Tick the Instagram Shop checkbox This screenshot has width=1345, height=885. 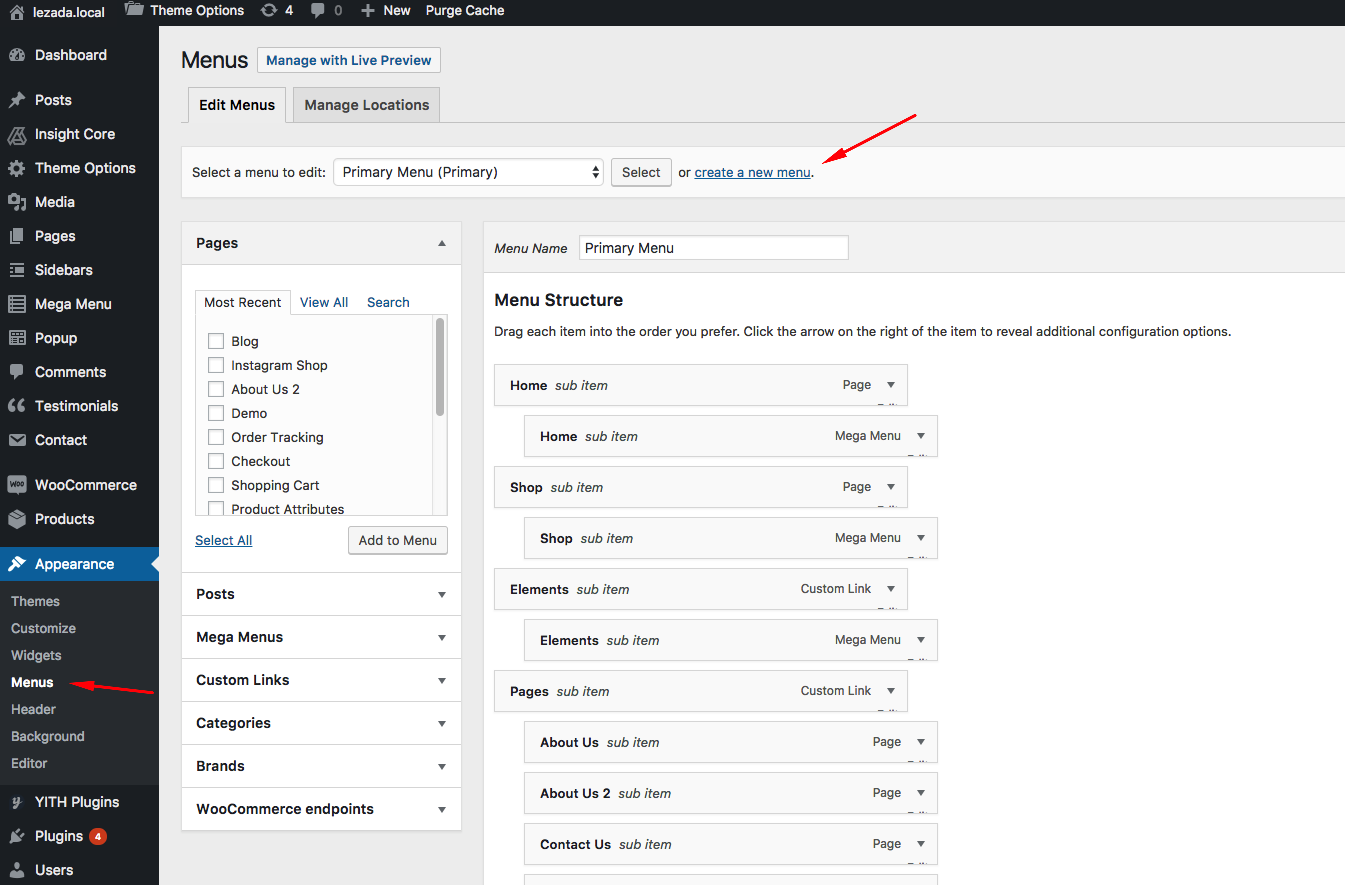pos(216,365)
